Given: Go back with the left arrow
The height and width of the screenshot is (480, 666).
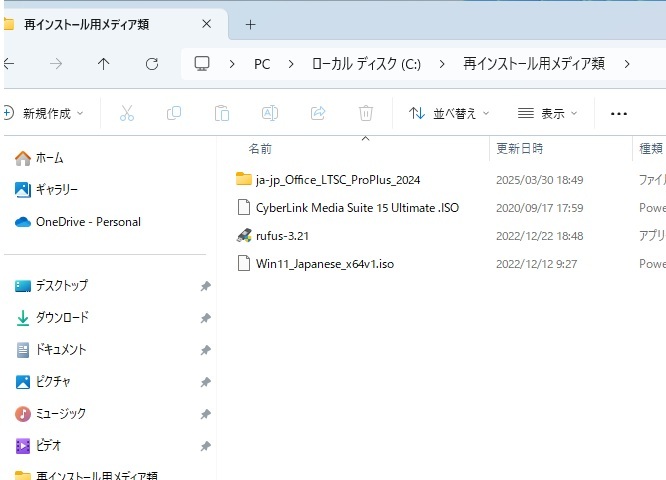Looking at the screenshot, I should [x=8, y=64].
